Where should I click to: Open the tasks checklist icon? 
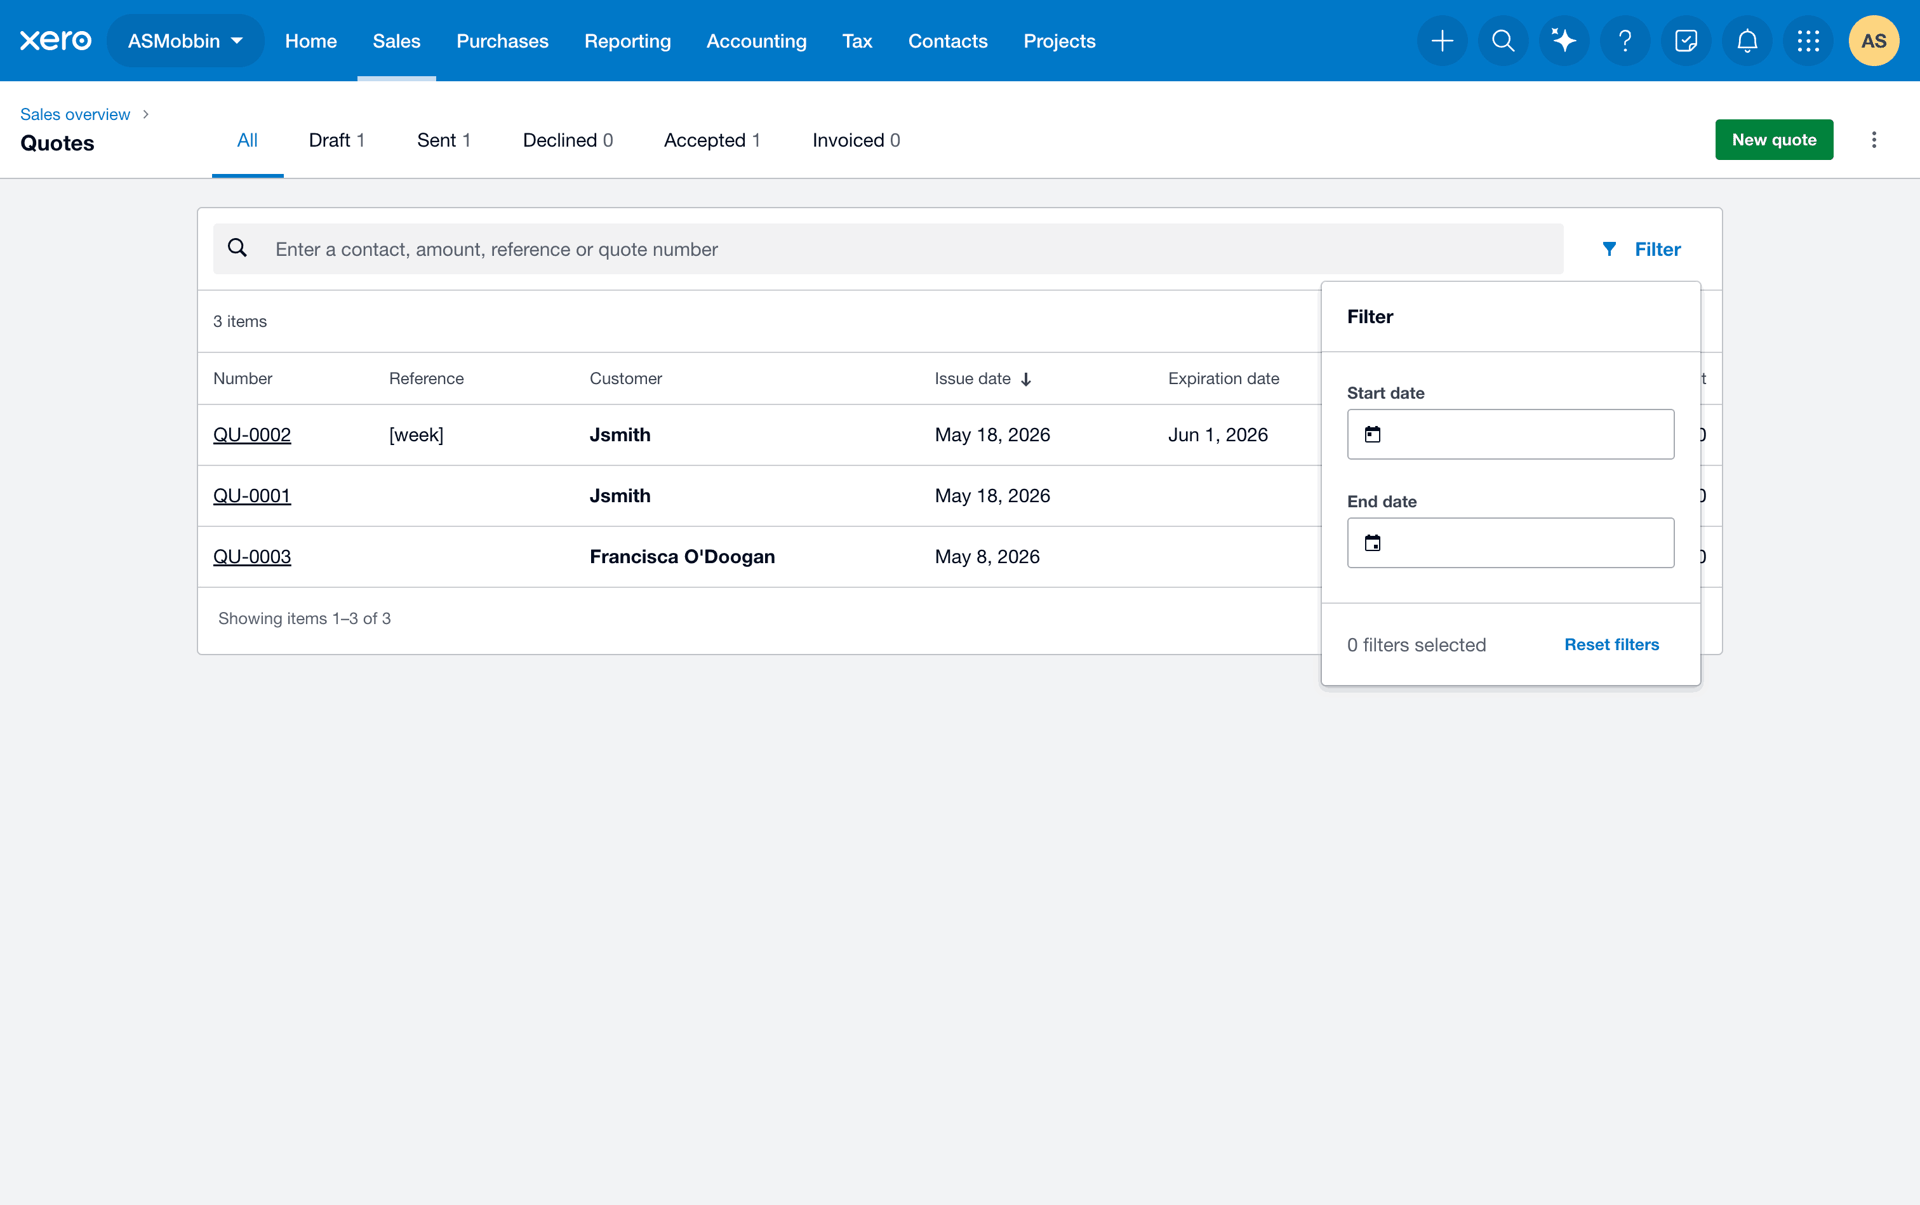(1686, 41)
